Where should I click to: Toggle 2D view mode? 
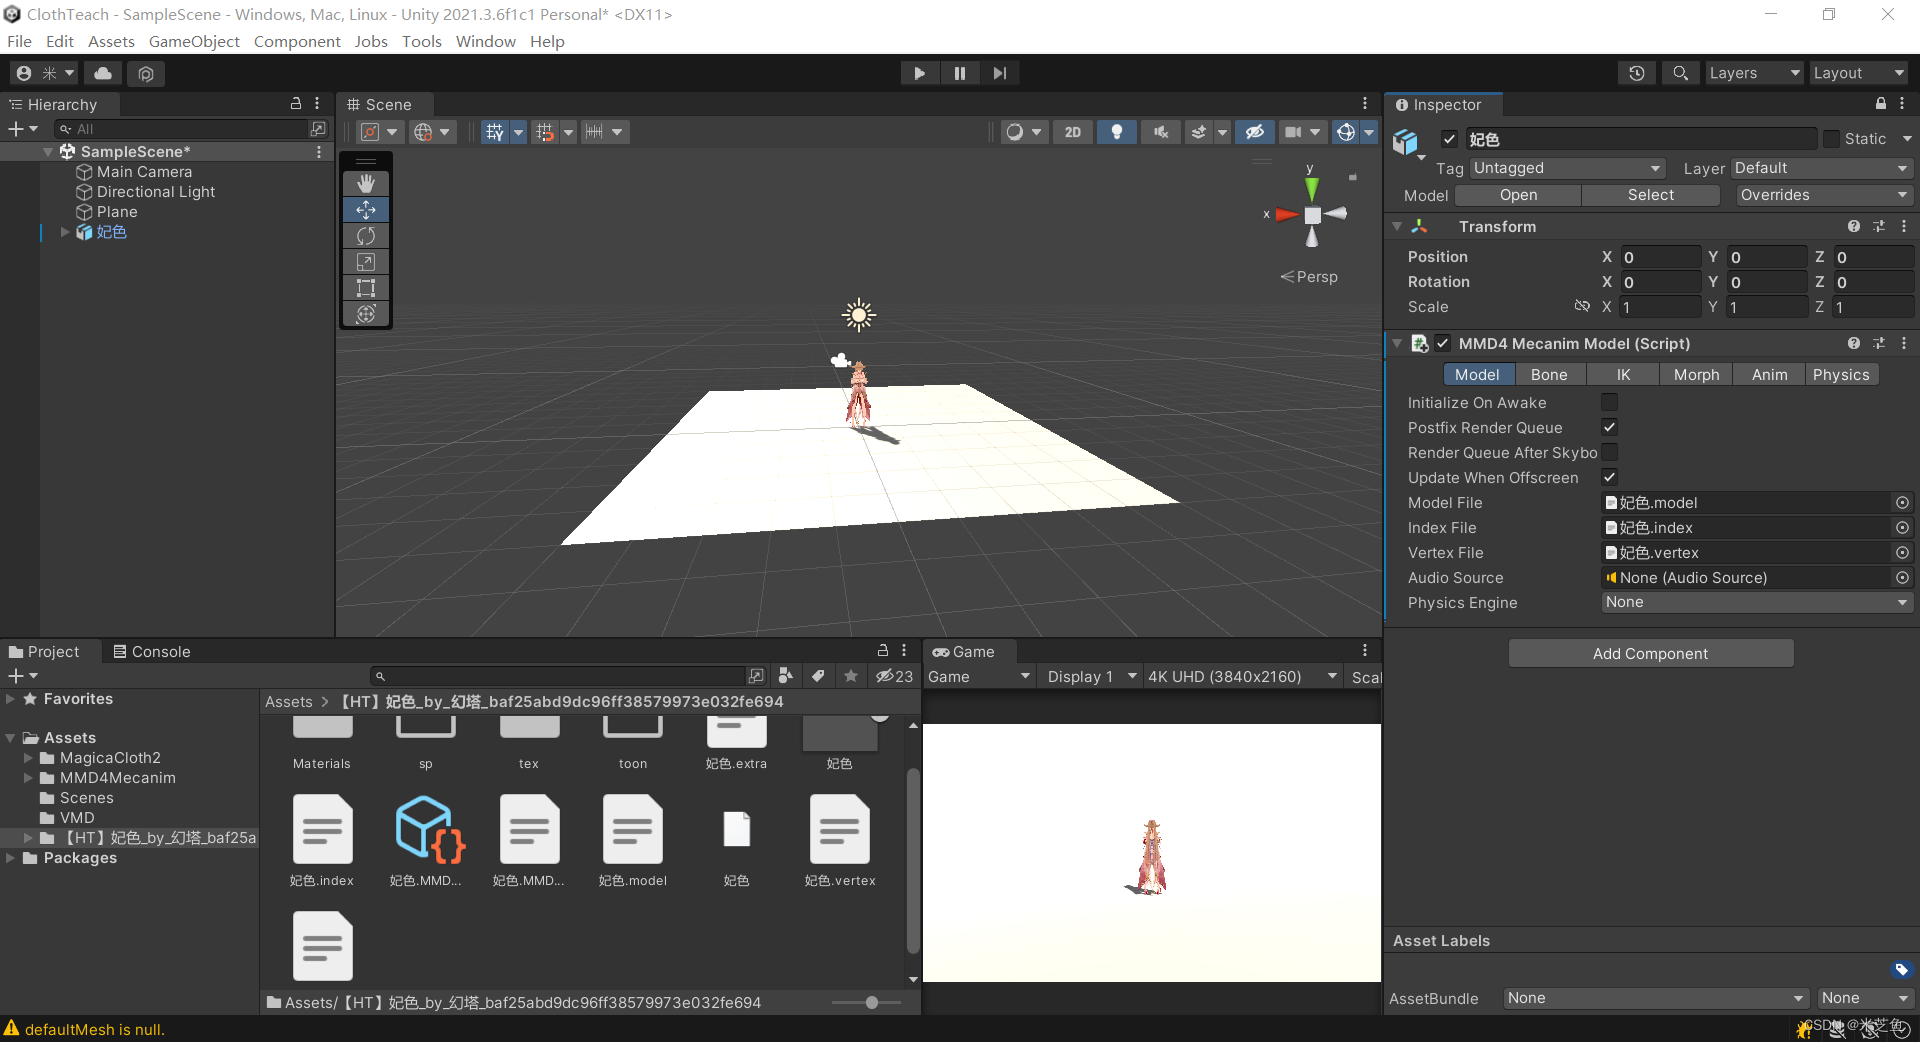click(1073, 132)
